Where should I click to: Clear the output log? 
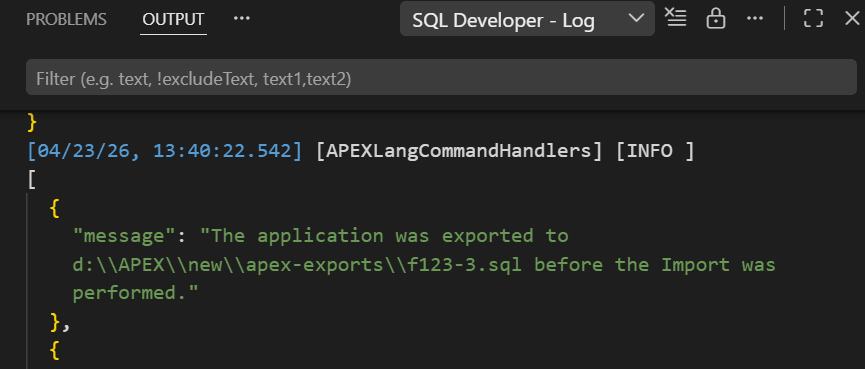676,18
